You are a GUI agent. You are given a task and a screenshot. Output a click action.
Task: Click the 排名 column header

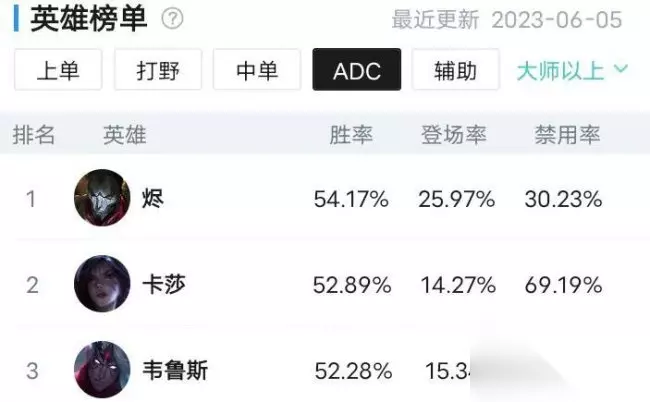click(34, 136)
